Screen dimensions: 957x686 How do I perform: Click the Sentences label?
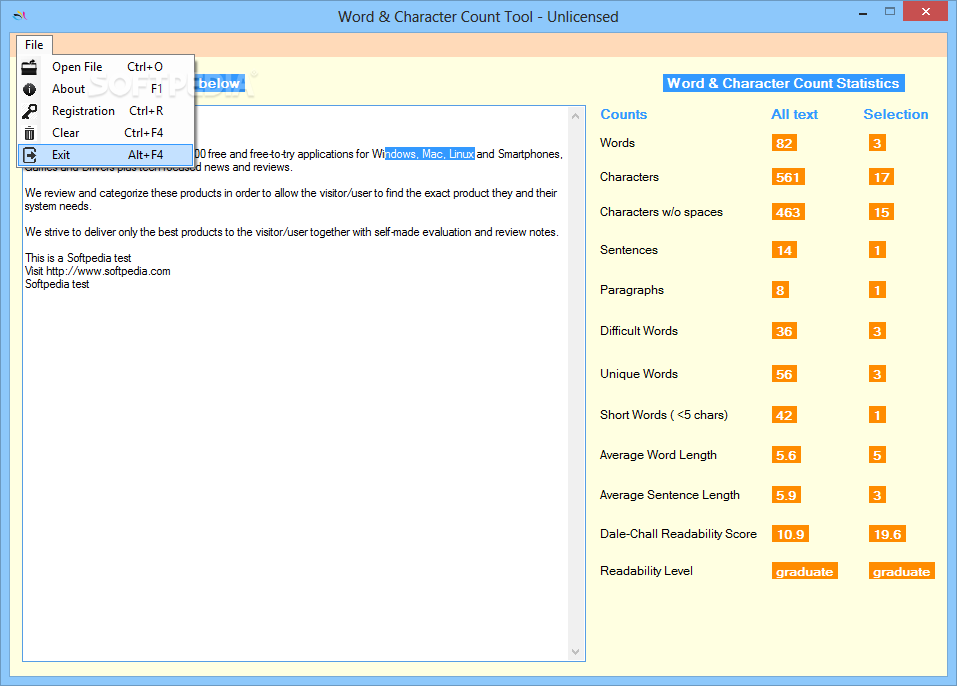(629, 250)
